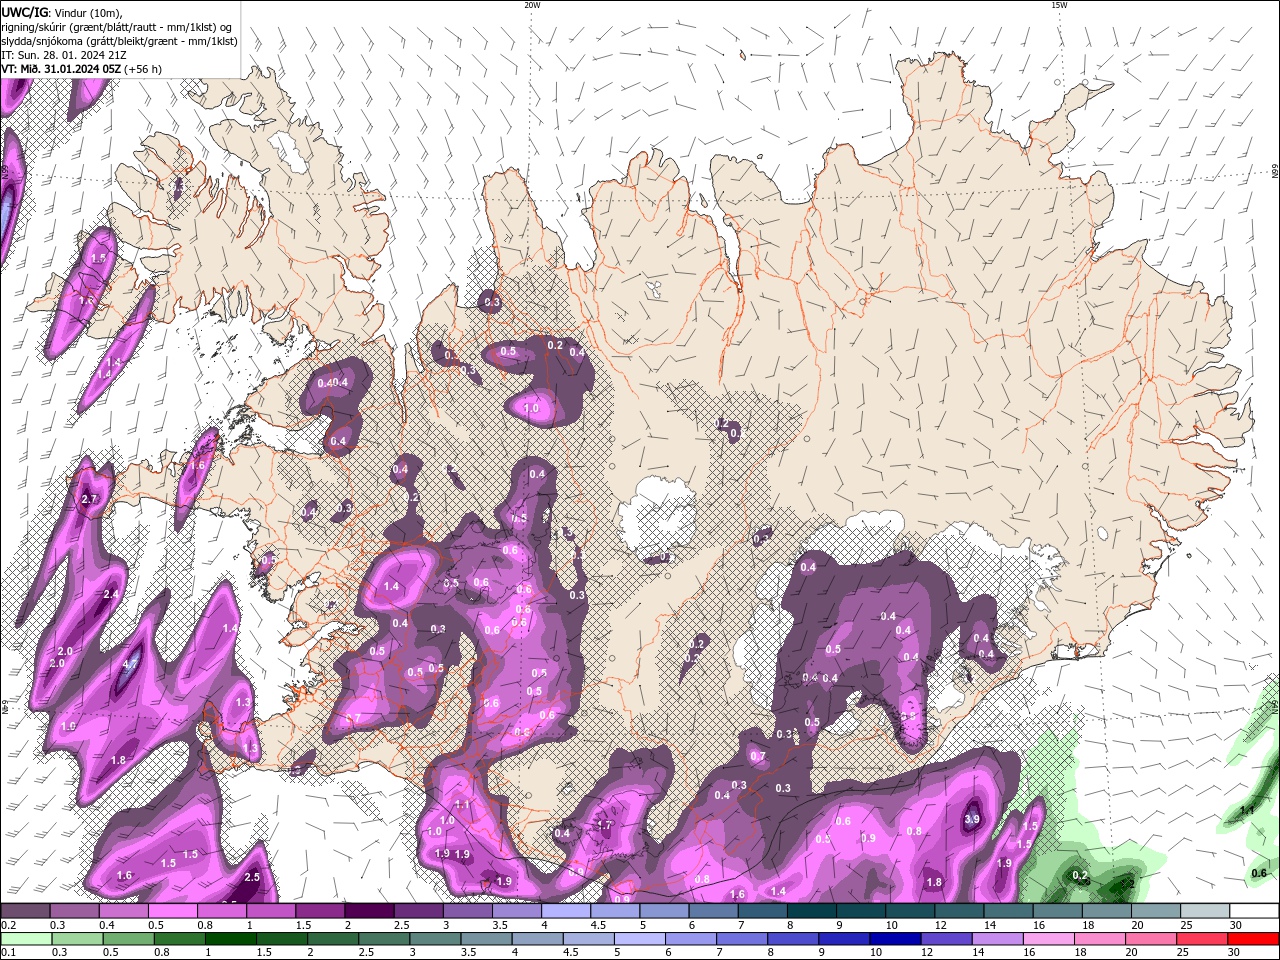Image resolution: width=1280 pixels, height=960 pixels.
Task: Click the rain legend swatch labeled 14
Action: pos(997,939)
